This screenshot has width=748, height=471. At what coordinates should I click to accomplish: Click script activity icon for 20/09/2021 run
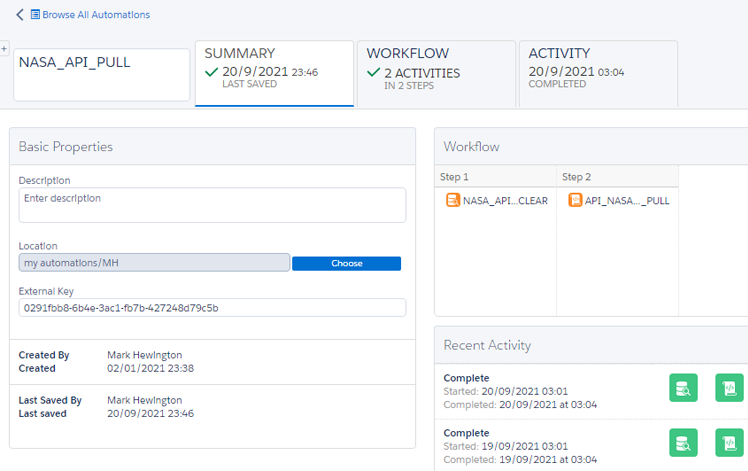(x=729, y=388)
